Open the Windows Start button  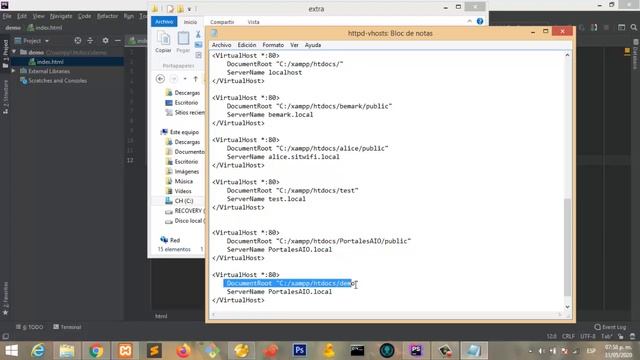[x=11, y=351]
